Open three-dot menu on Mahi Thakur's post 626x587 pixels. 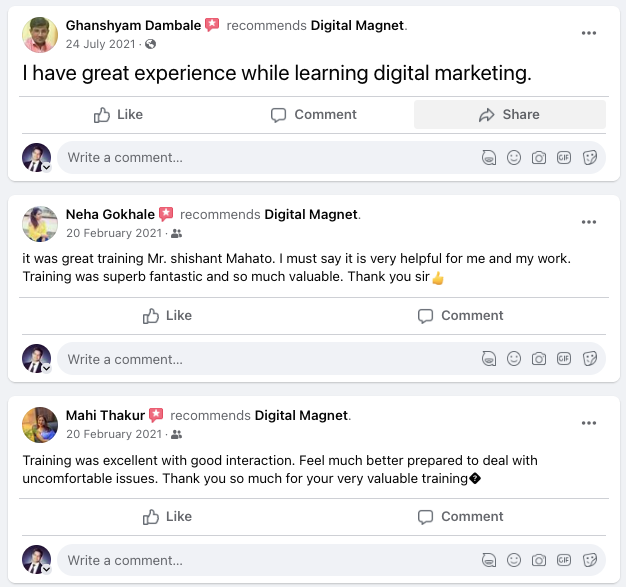pos(590,423)
